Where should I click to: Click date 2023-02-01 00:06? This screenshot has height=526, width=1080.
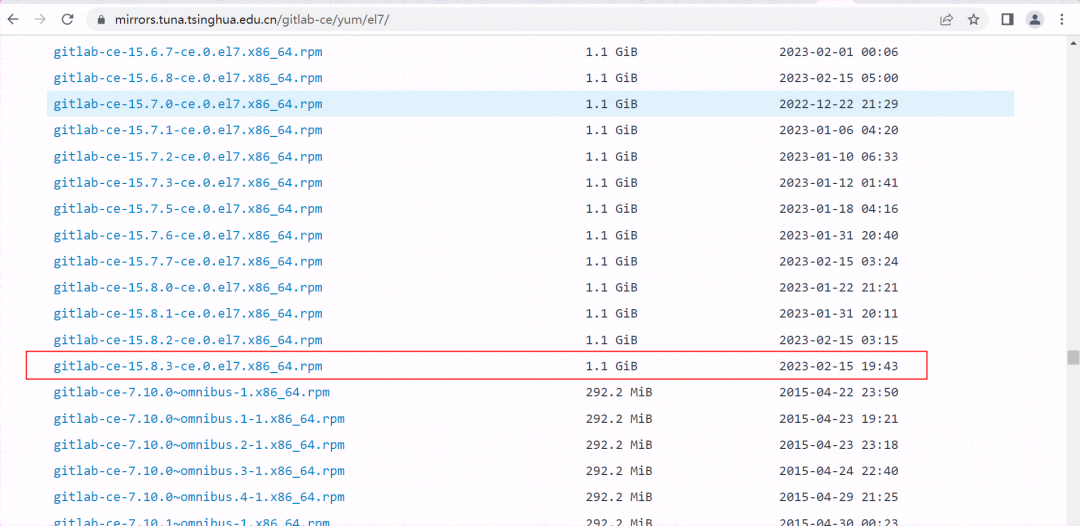(838, 52)
